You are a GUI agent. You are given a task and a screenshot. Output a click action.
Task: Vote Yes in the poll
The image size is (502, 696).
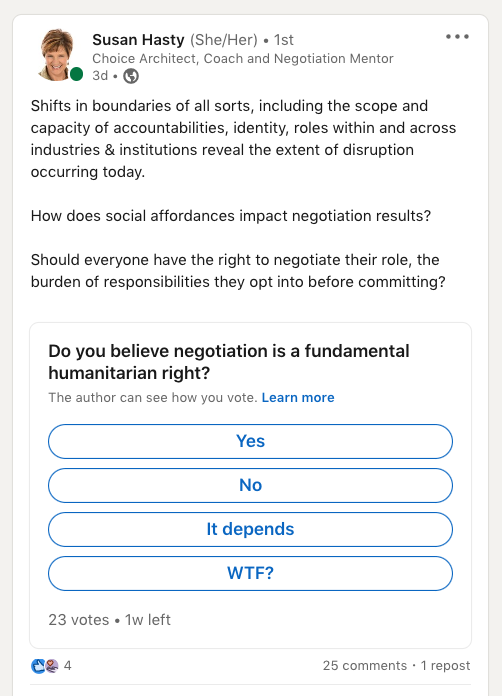[250, 441]
